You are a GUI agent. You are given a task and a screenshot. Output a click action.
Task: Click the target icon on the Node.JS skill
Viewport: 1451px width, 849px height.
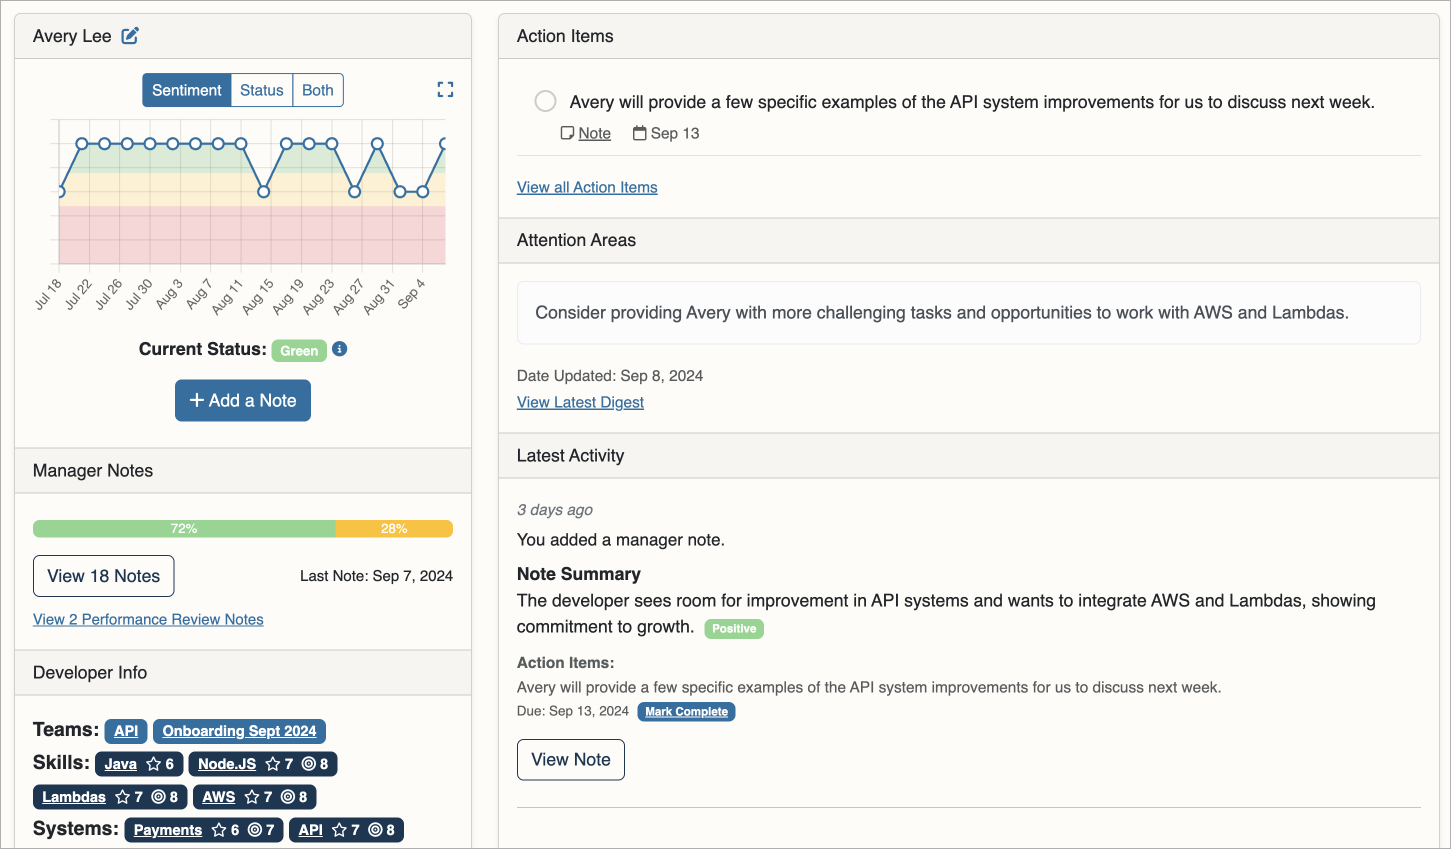coord(308,764)
